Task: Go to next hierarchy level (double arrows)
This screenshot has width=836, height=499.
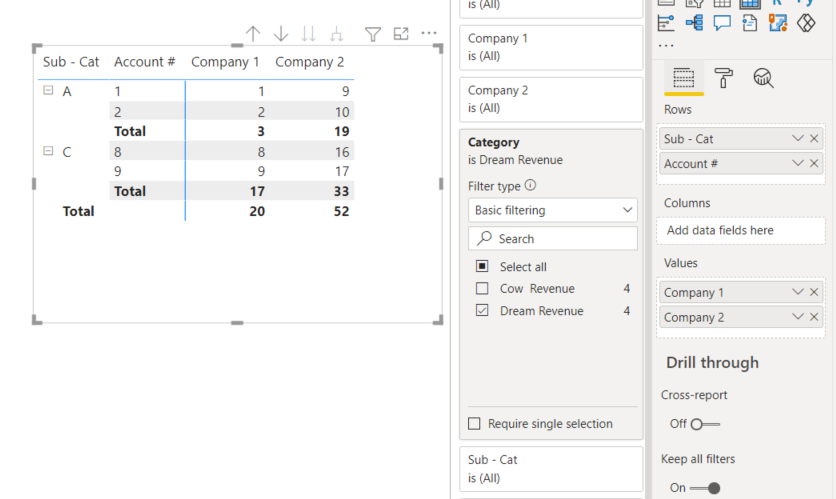Action: [308, 34]
